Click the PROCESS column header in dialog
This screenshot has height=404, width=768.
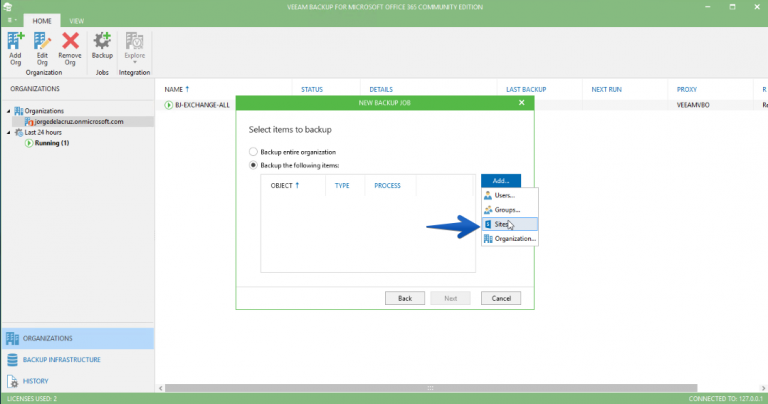(x=387, y=186)
